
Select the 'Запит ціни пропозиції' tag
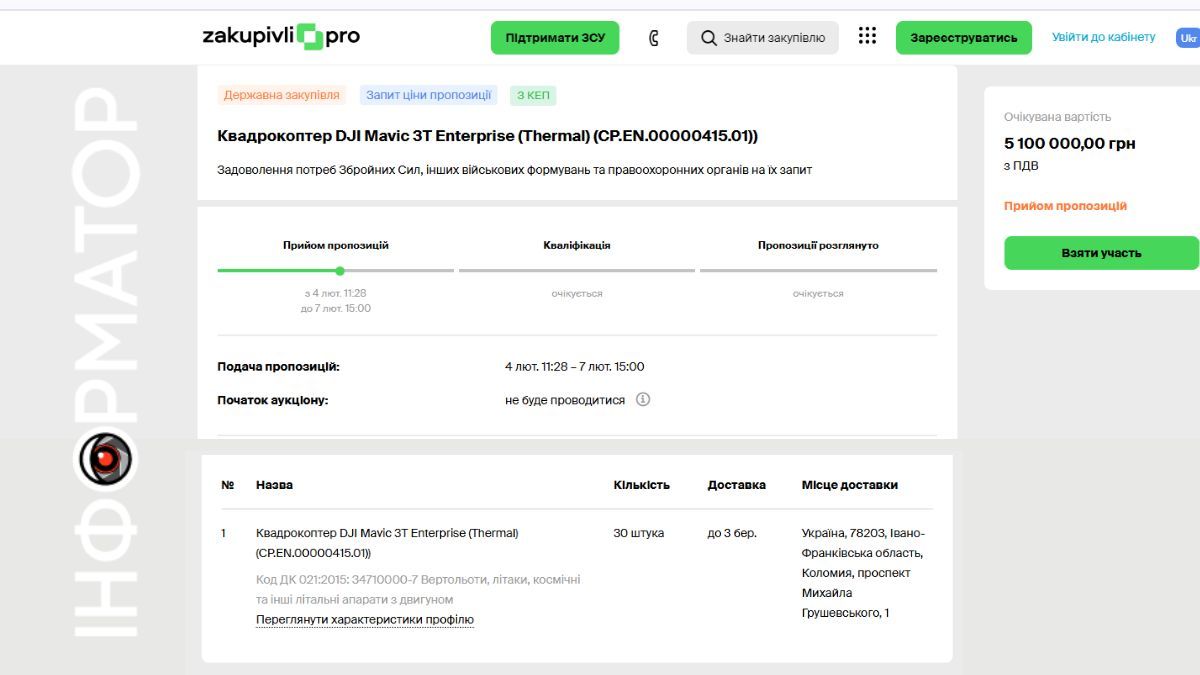[x=428, y=95]
